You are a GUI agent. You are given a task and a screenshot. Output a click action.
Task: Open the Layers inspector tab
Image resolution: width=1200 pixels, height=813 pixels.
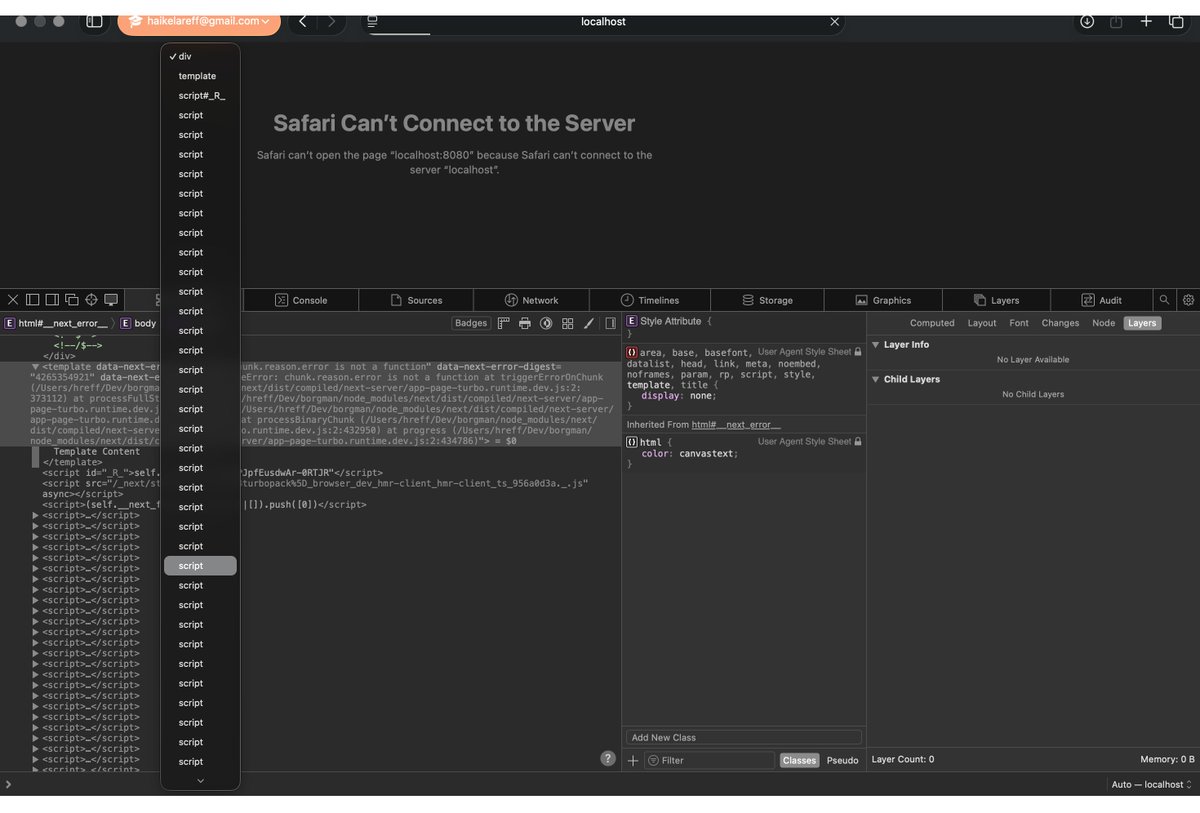pyautogui.click(x=996, y=300)
